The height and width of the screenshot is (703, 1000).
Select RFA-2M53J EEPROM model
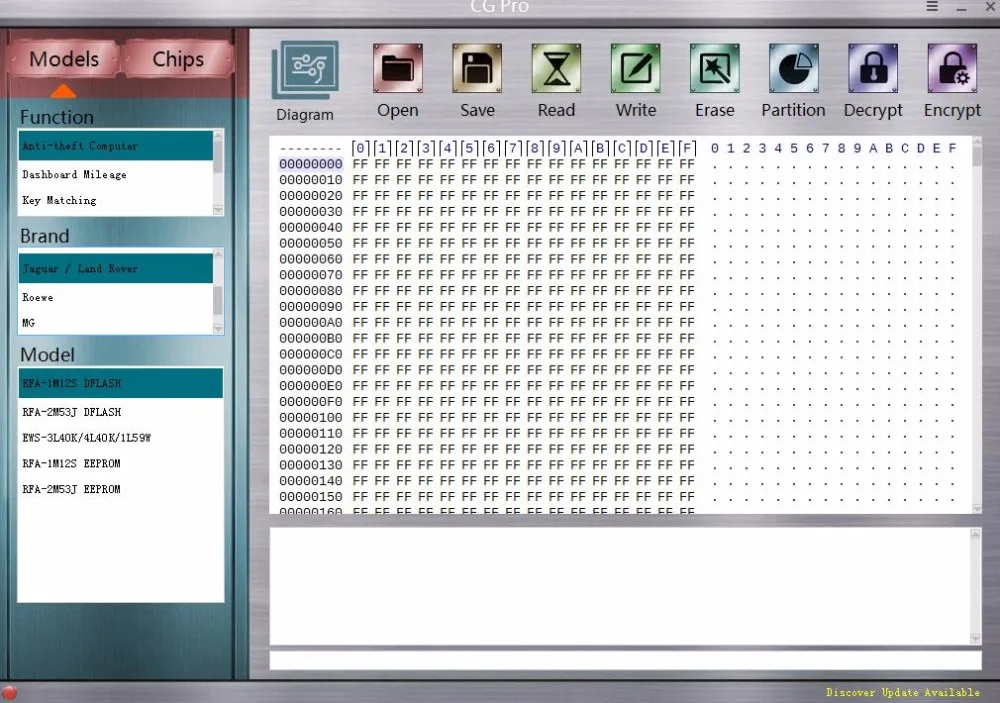[121, 489]
